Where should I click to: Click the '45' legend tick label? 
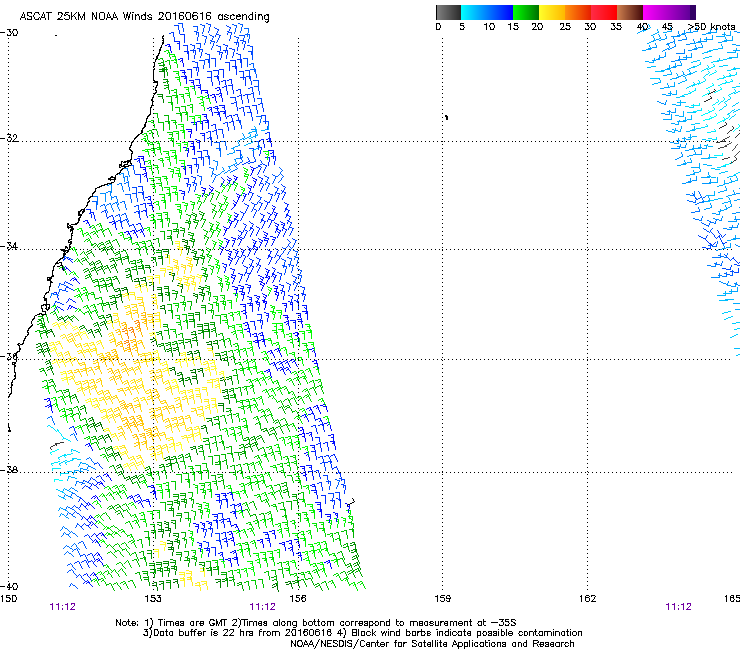click(x=667, y=27)
